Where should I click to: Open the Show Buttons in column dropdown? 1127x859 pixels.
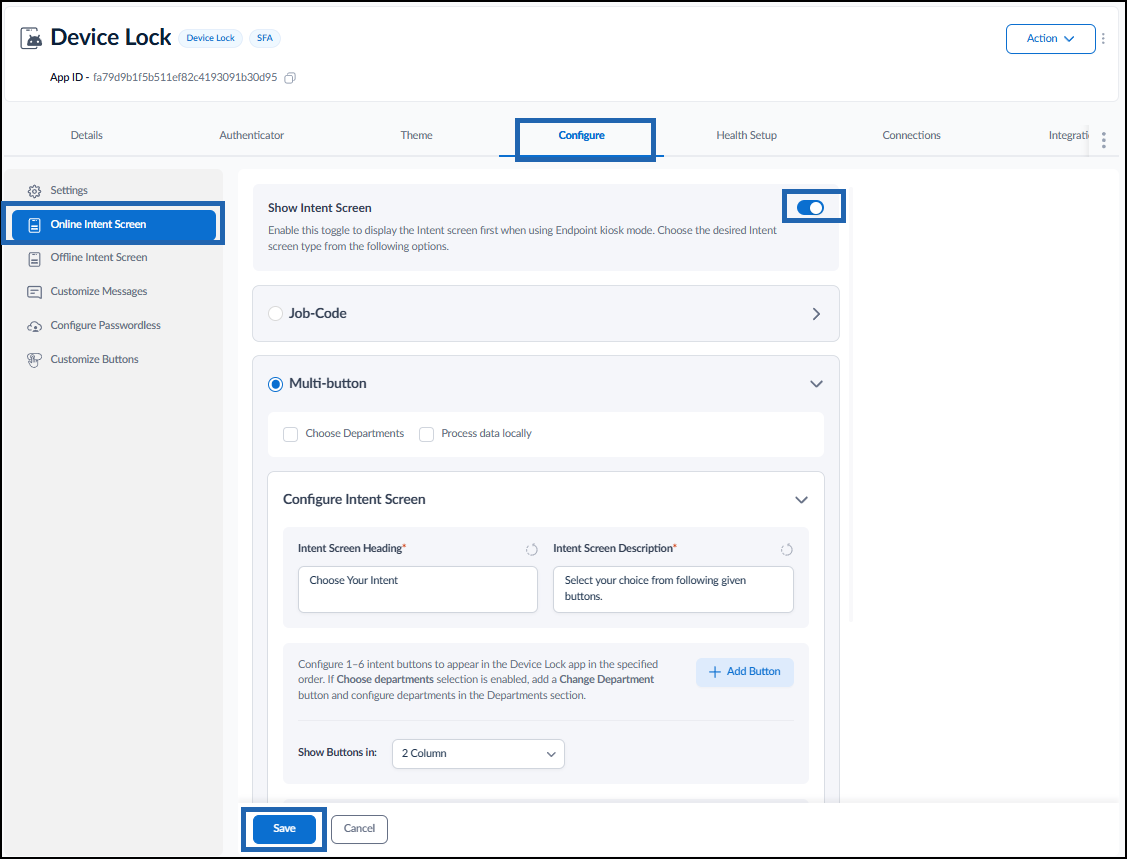click(478, 753)
